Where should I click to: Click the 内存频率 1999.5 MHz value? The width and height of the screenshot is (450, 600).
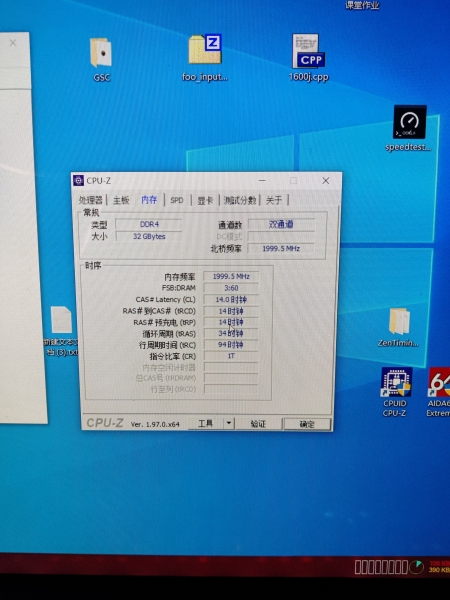231,276
